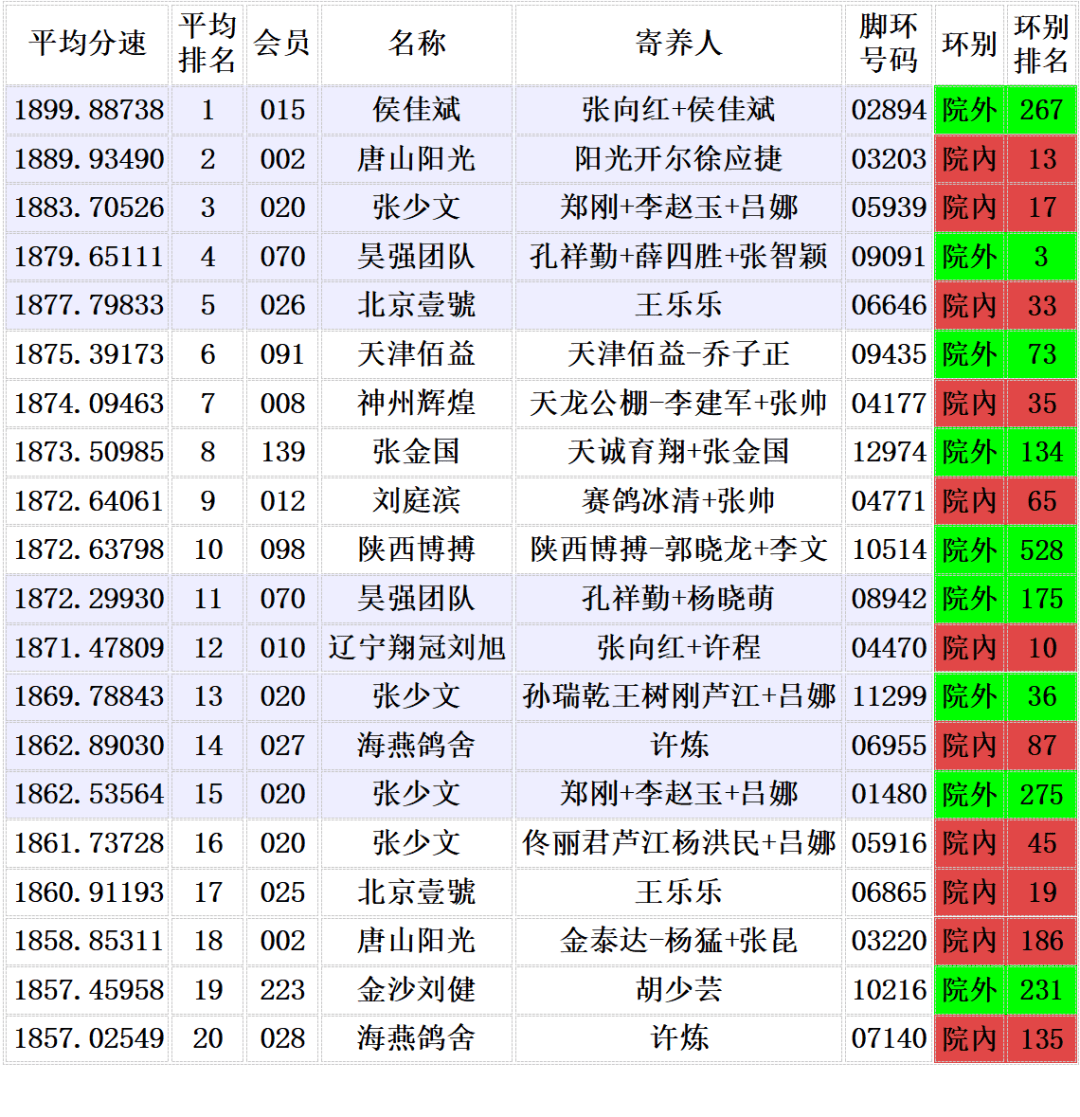Image resolution: width=1080 pixels, height=1117 pixels.
Task: Click ring rank cell 186
Action: (x=1042, y=941)
